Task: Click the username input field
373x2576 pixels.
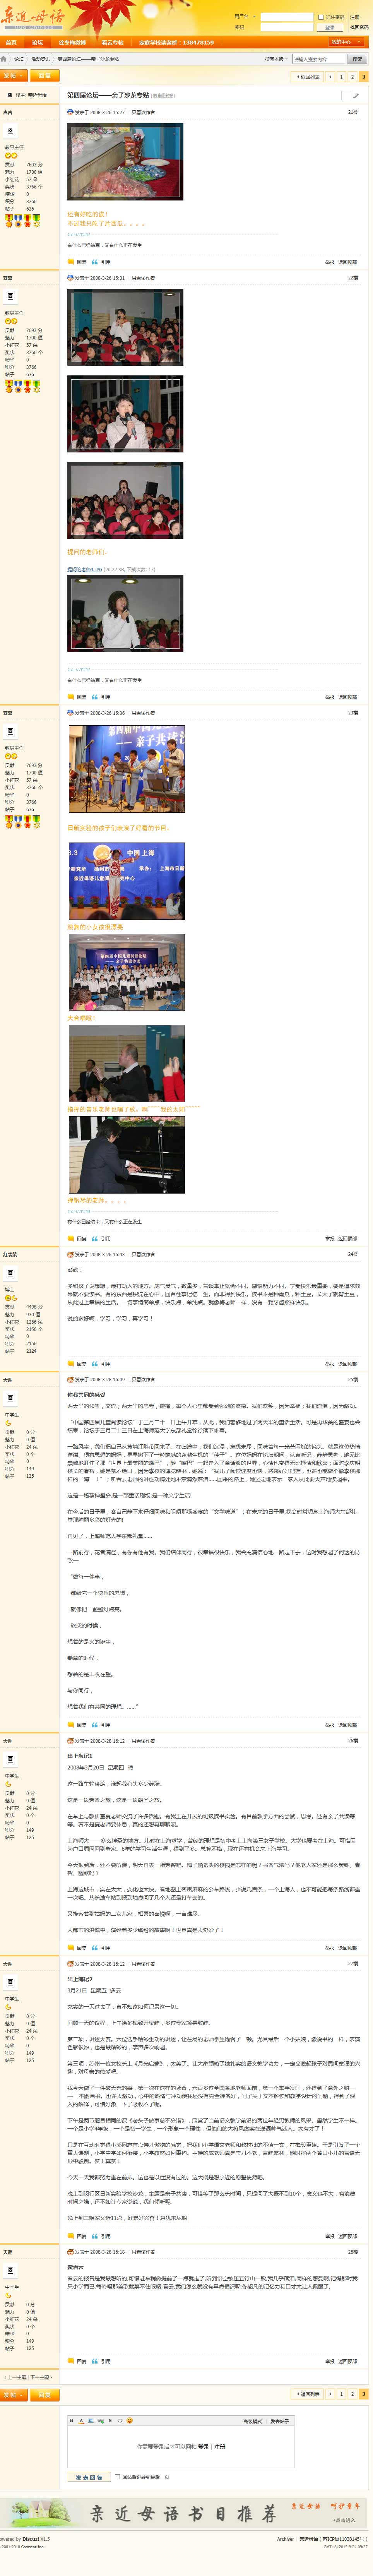Action: click(287, 17)
